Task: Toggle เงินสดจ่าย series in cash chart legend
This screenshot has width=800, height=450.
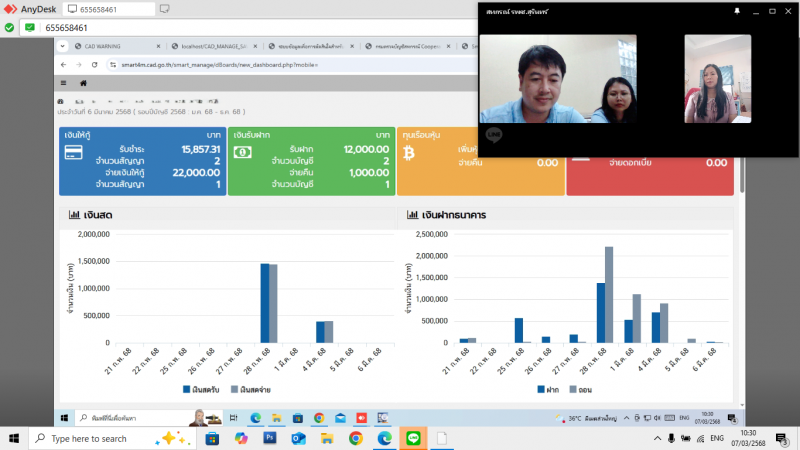Action: (x=251, y=390)
